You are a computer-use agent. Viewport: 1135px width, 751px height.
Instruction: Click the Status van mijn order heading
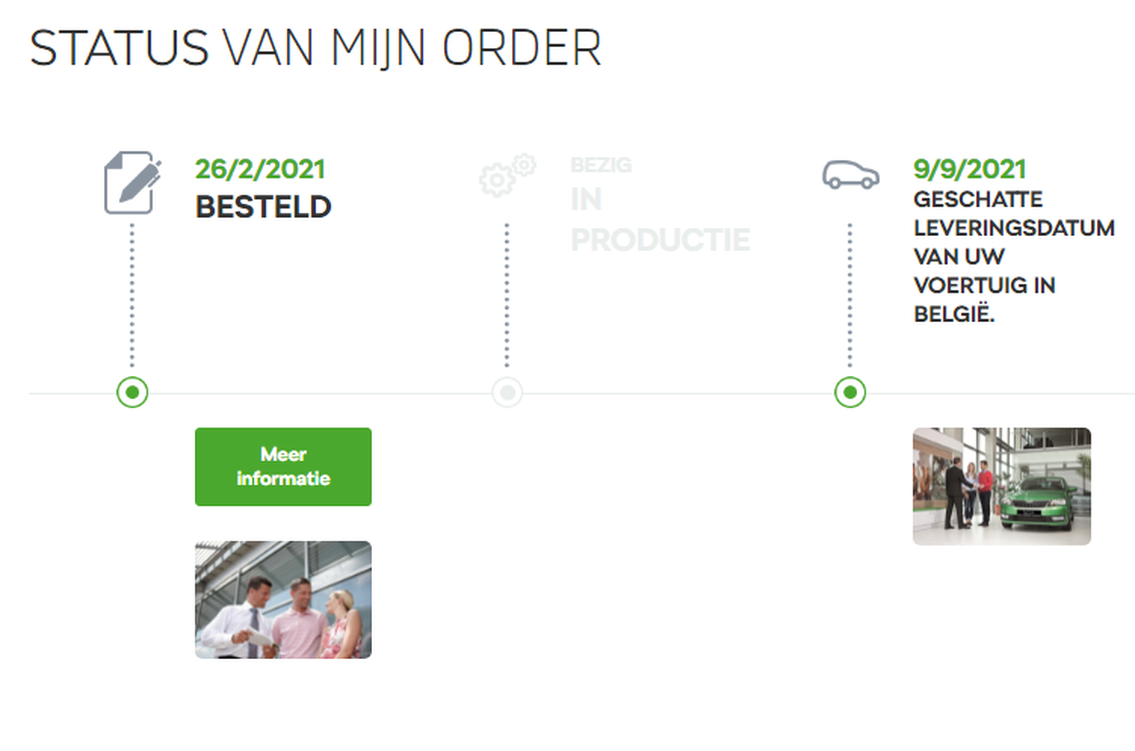[x=316, y=48]
